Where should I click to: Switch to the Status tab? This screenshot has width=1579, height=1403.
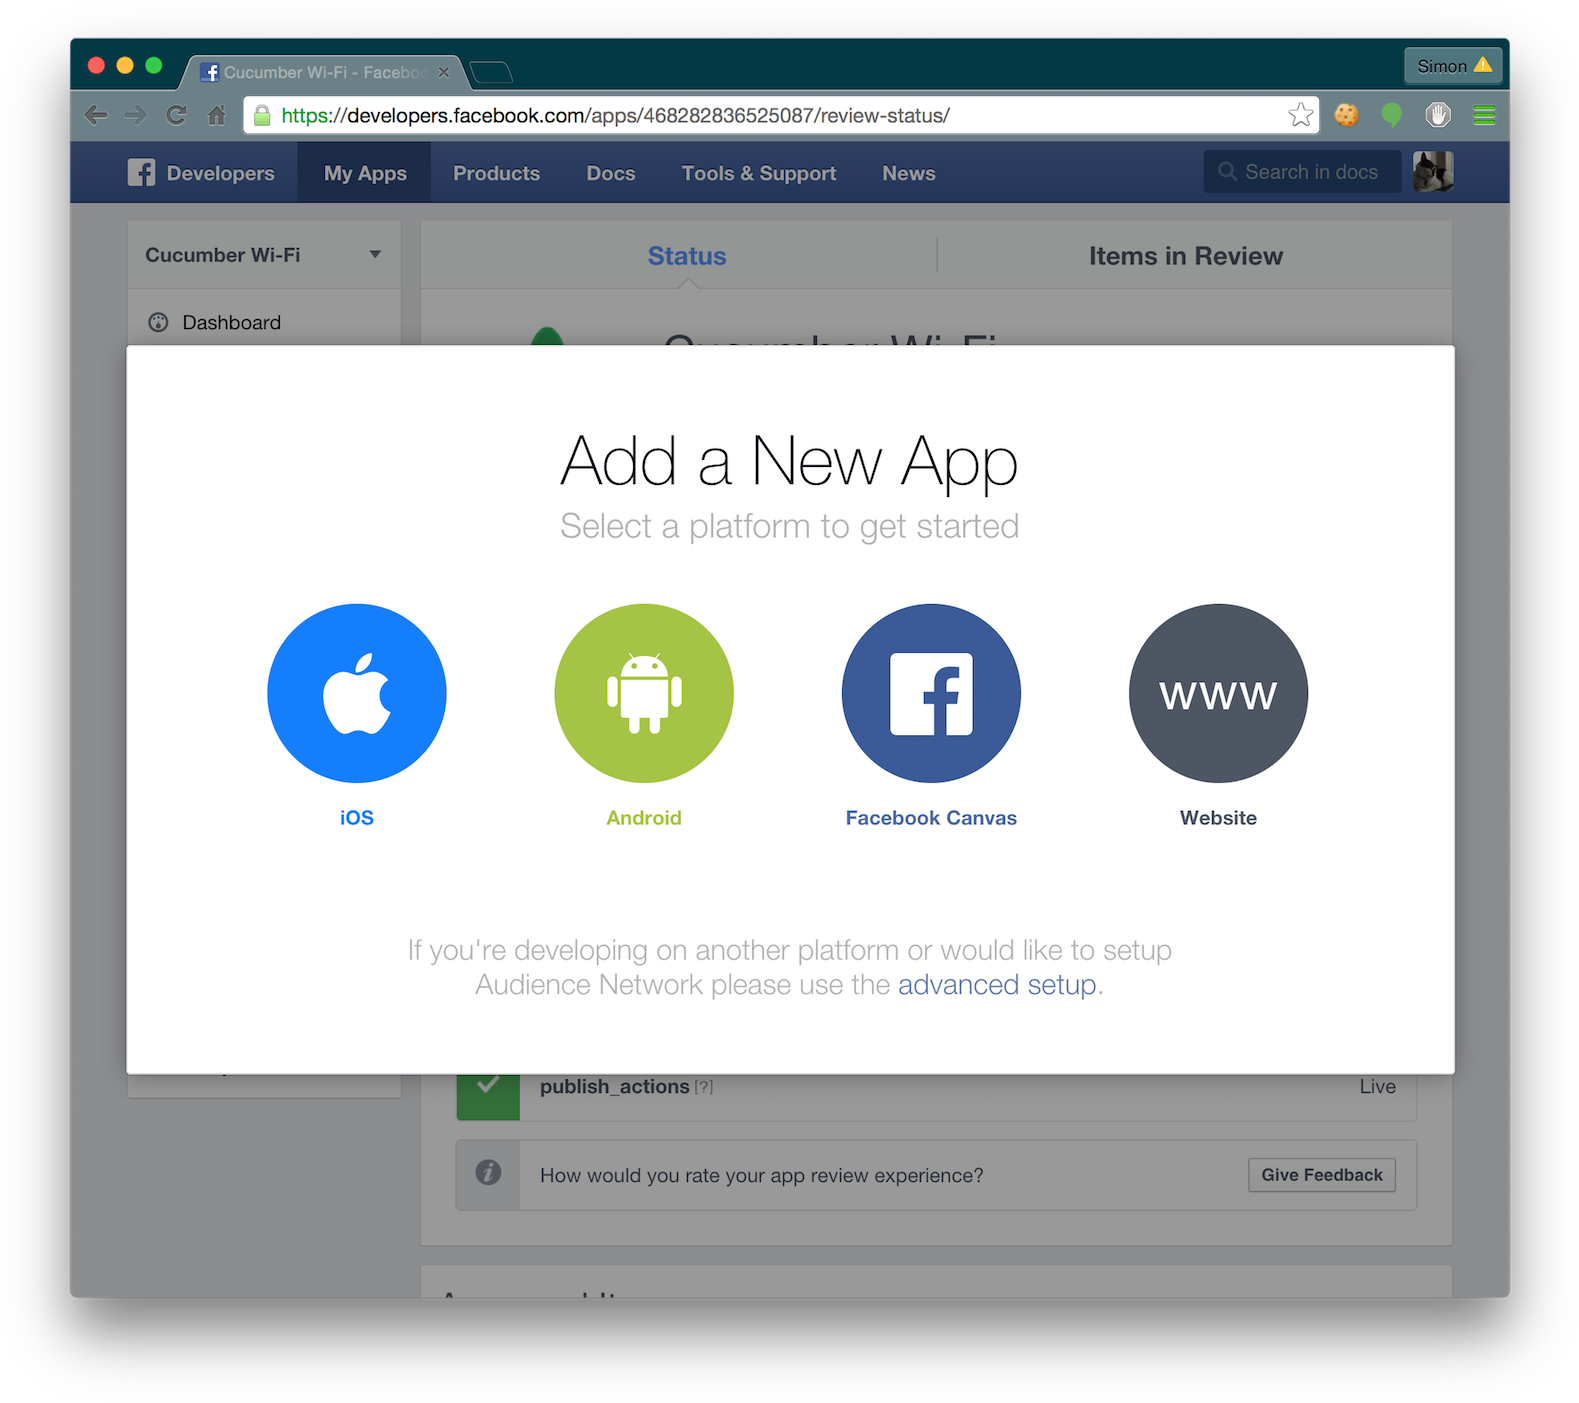tap(687, 256)
